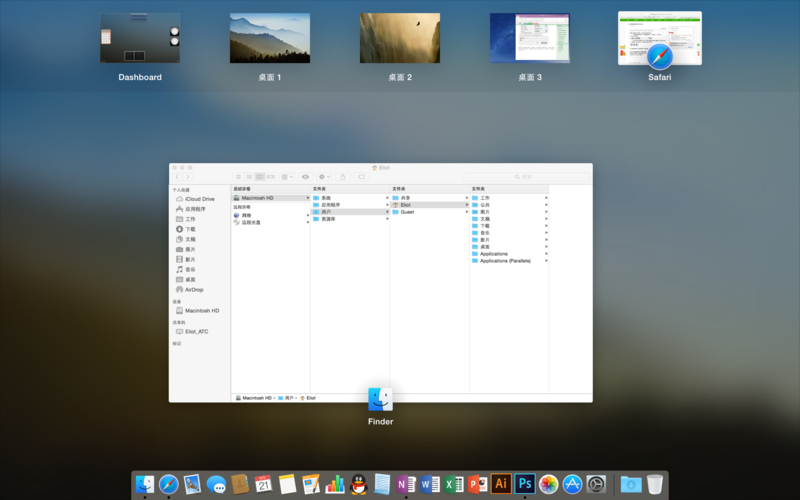Open the Photos app from Dock

pos(548,484)
